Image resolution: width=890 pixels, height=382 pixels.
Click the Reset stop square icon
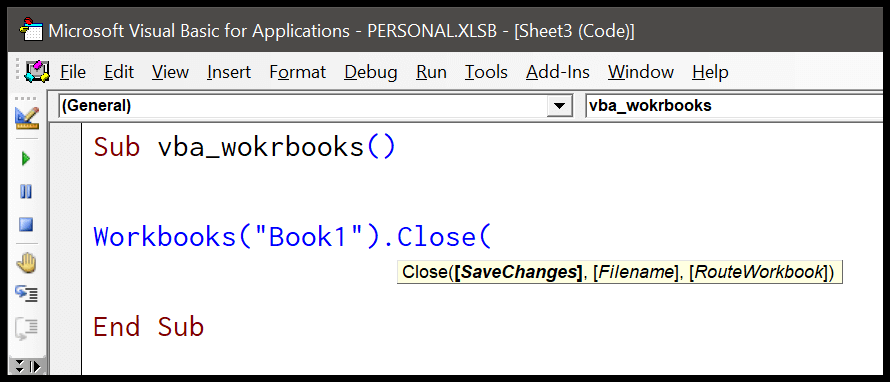pyautogui.click(x=26, y=225)
